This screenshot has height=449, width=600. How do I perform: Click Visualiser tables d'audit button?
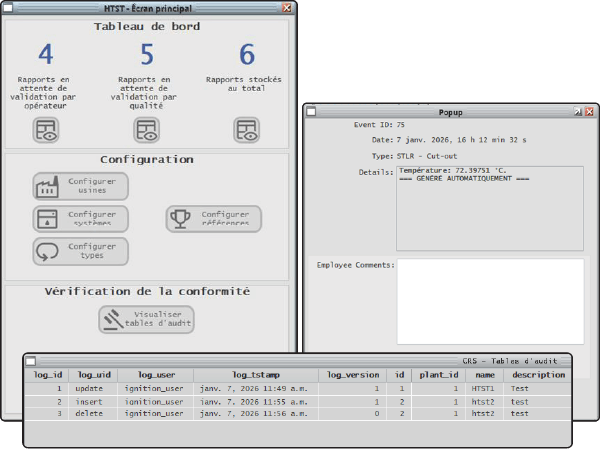pyautogui.click(x=147, y=319)
